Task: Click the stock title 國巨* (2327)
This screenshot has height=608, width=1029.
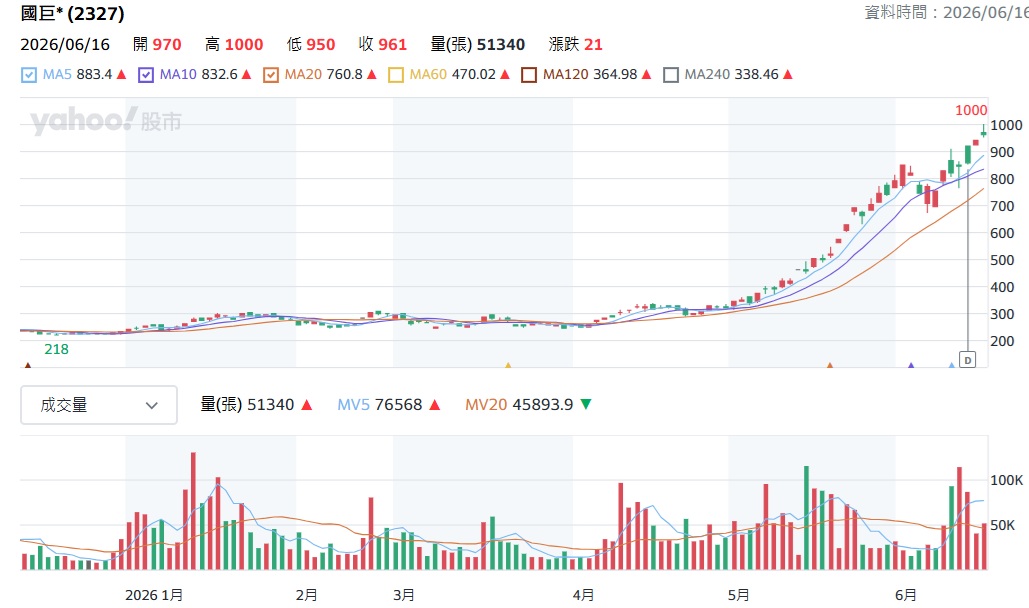Action: pos(72,13)
